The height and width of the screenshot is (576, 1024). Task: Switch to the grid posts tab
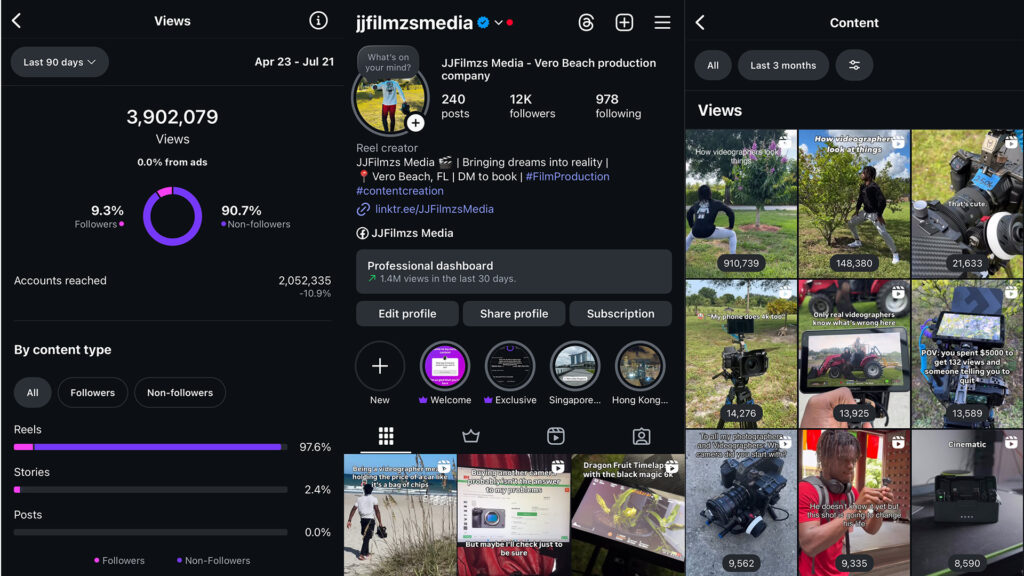click(x=386, y=436)
